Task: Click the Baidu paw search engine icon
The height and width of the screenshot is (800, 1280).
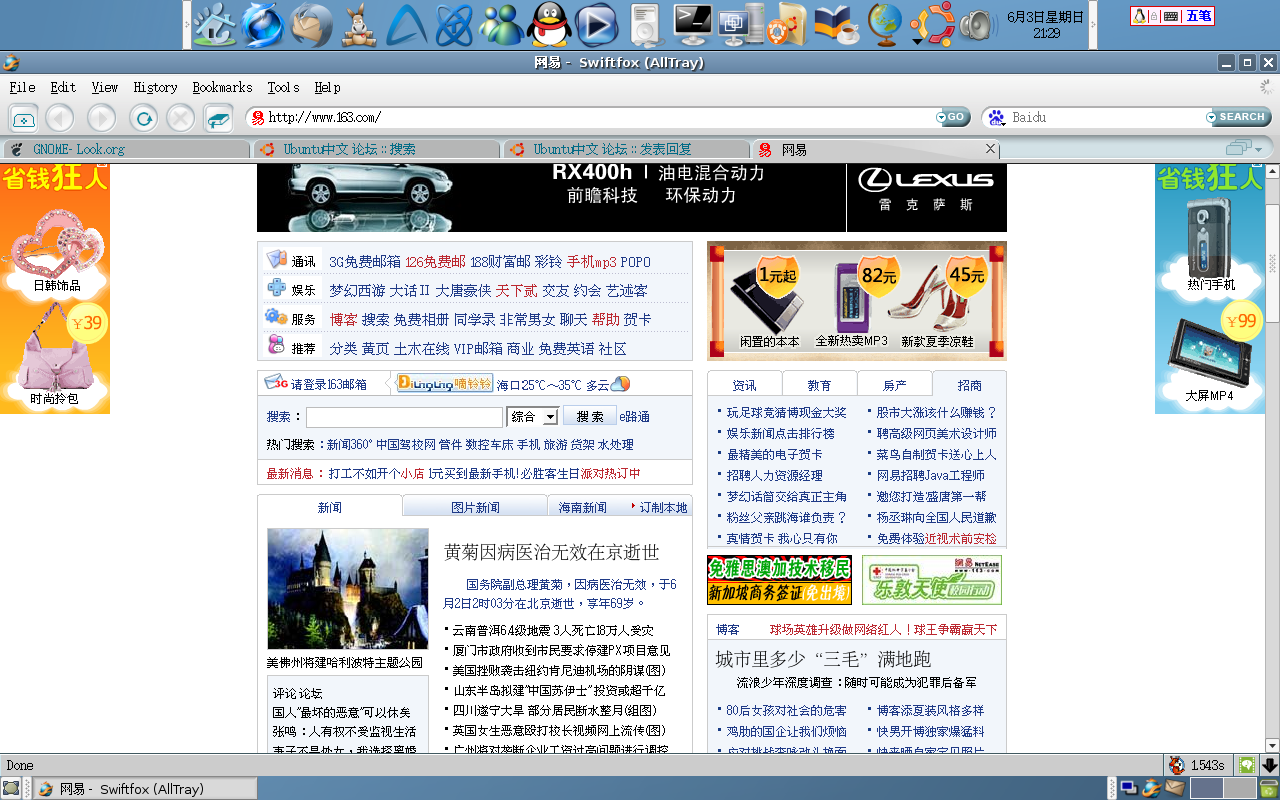Action: [x=996, y=118]
